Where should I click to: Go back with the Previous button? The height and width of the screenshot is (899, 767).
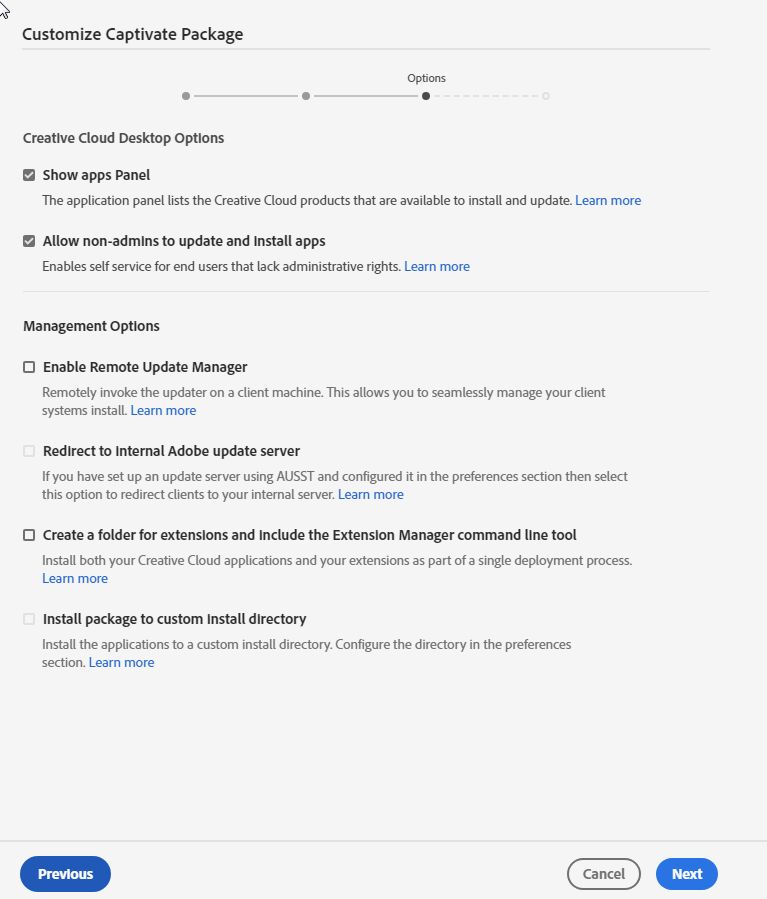tap(65, 874)
